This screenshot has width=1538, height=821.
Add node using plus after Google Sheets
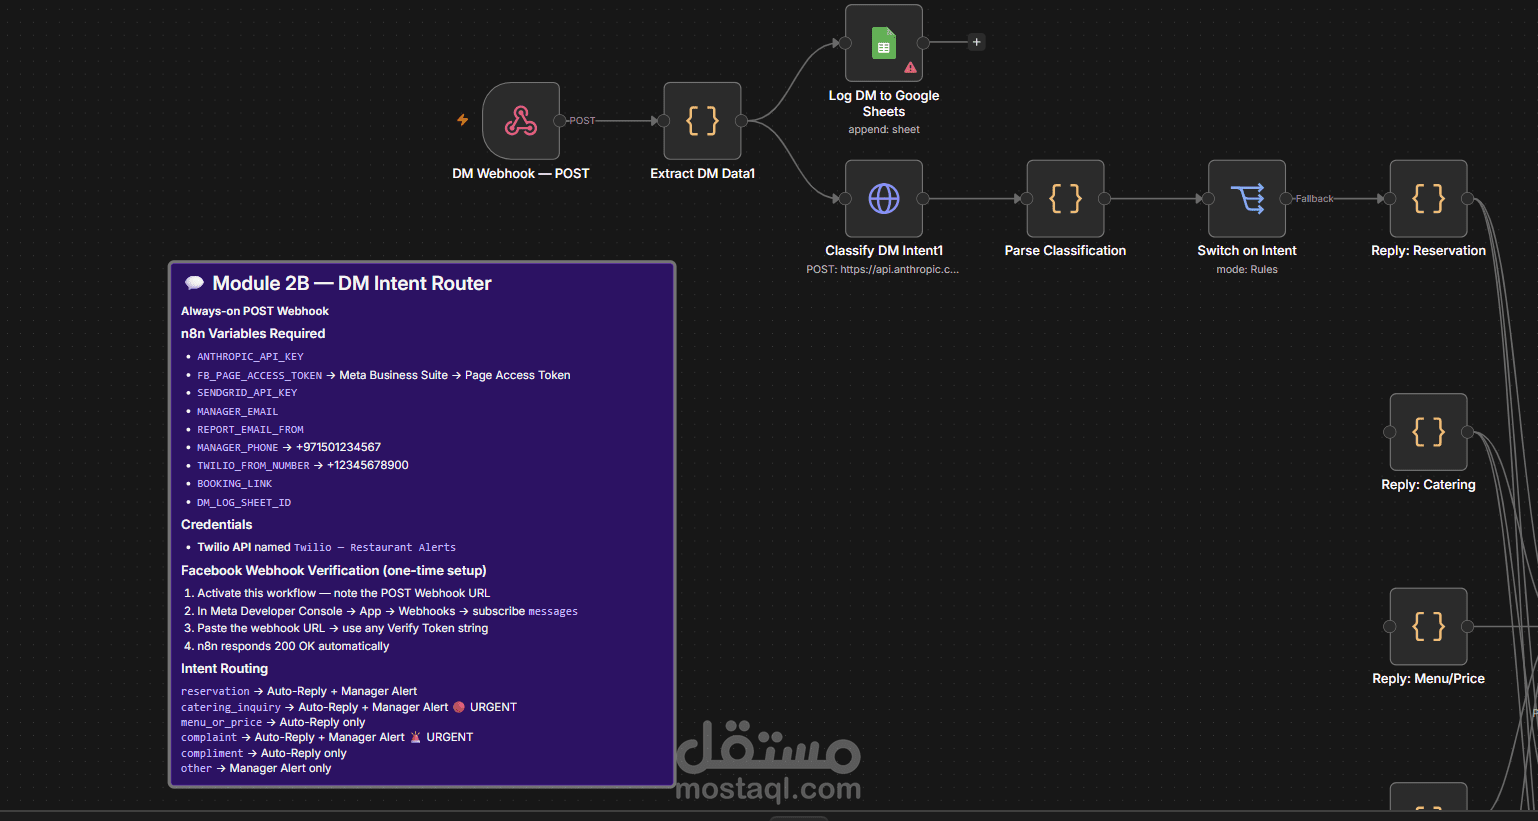click(x=977, y=42)
